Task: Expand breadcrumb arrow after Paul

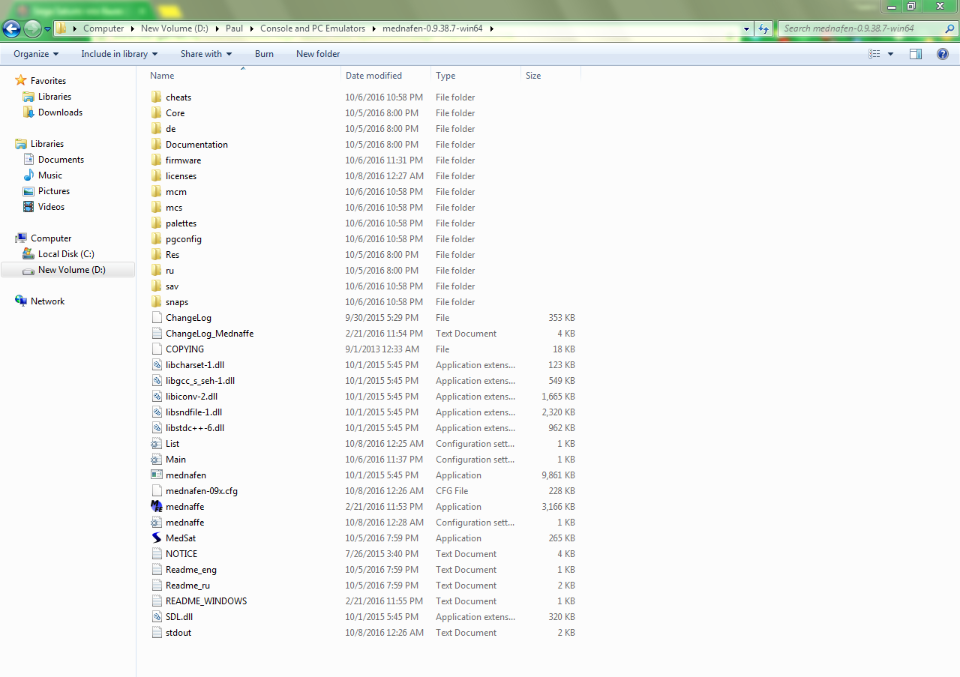Action: [x=251, y=29]
